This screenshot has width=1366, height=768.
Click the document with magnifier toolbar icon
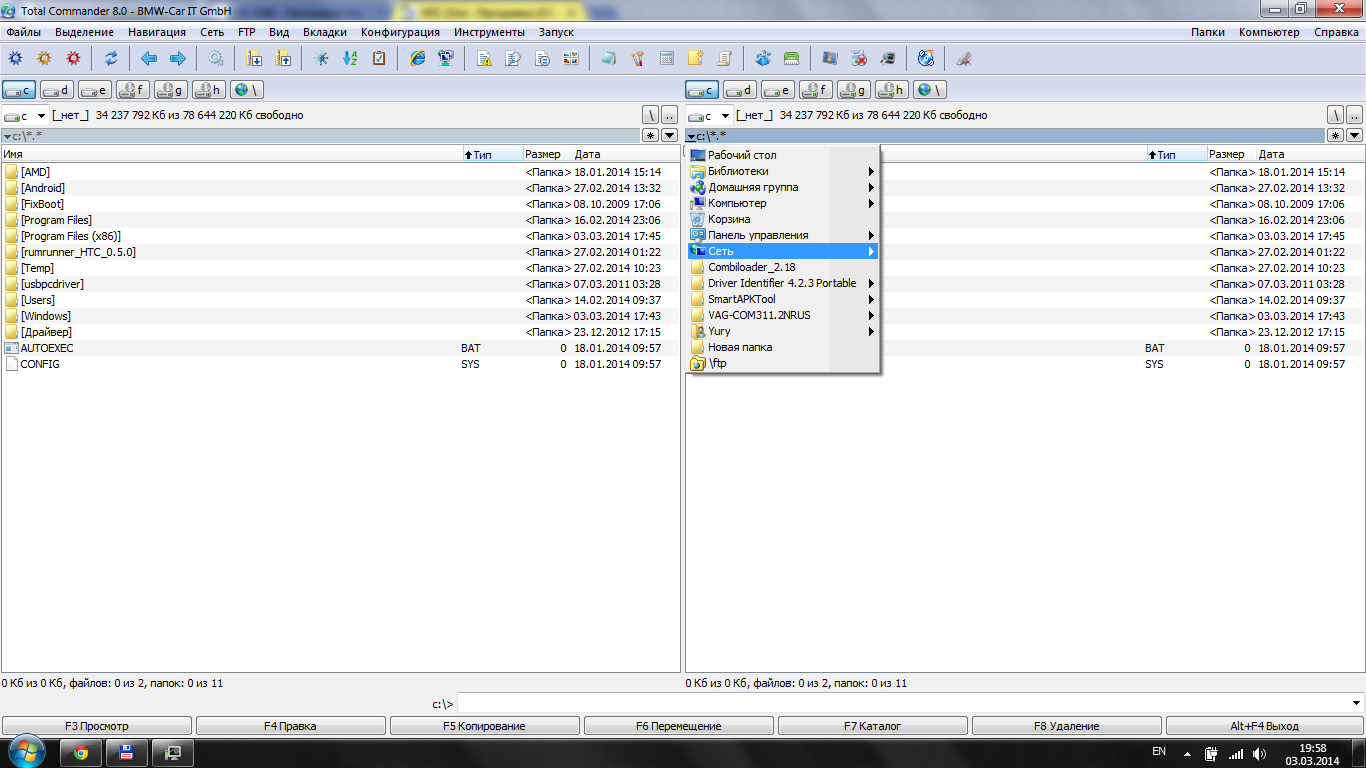513,58
